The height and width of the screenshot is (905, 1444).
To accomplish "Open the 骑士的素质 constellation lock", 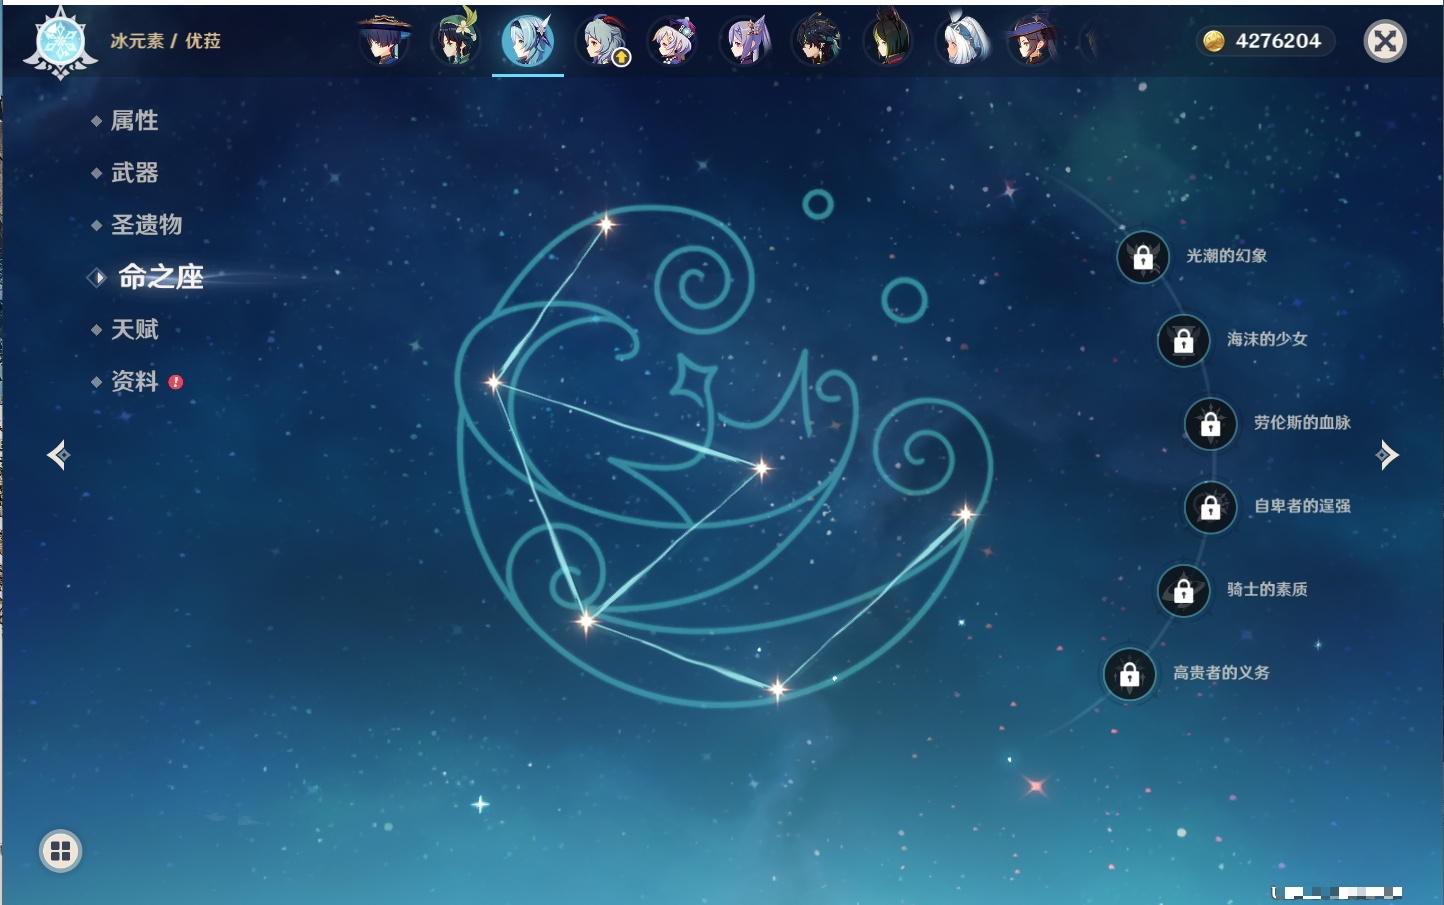I will click(1184, 591).
